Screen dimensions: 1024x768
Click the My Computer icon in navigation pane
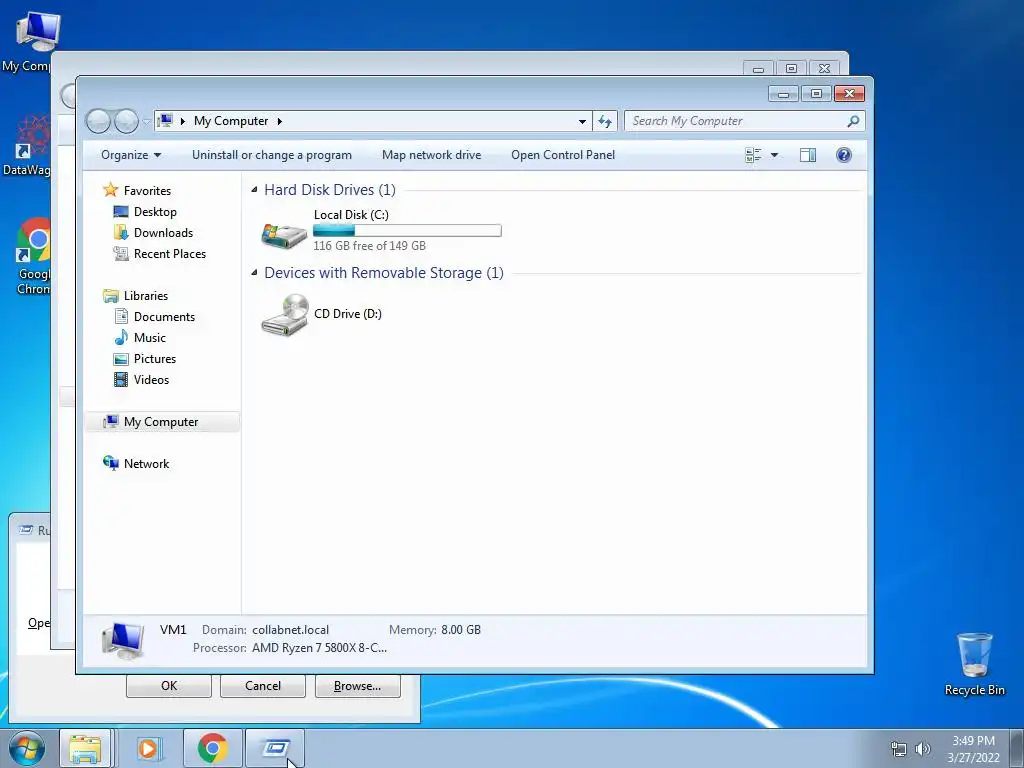point(110,422)
